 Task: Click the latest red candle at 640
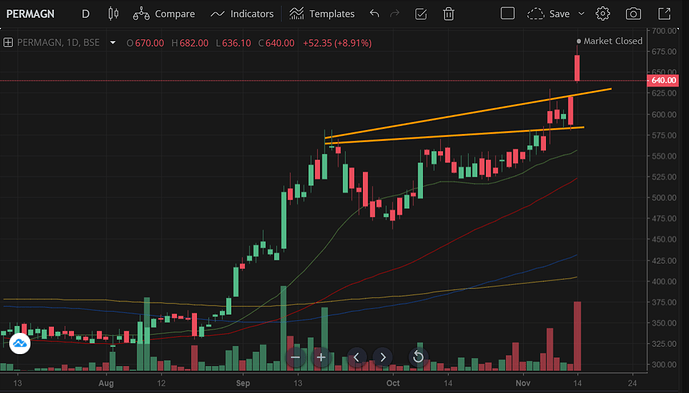[577, 68]
